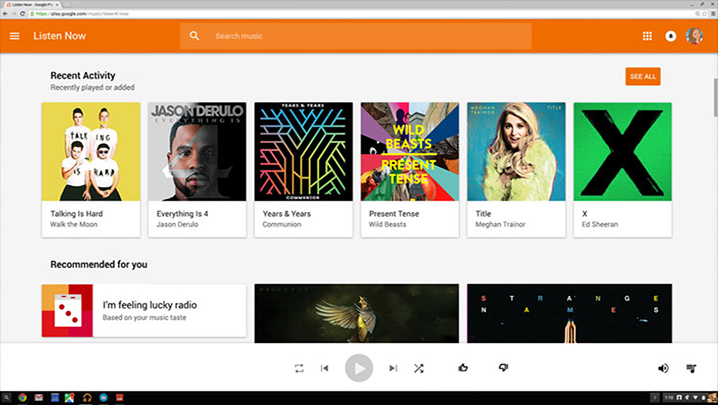718x405 pixels.
Task: Click the Ed Sheeran artist name
Action: pyautogui.click(x=600, y=224)
